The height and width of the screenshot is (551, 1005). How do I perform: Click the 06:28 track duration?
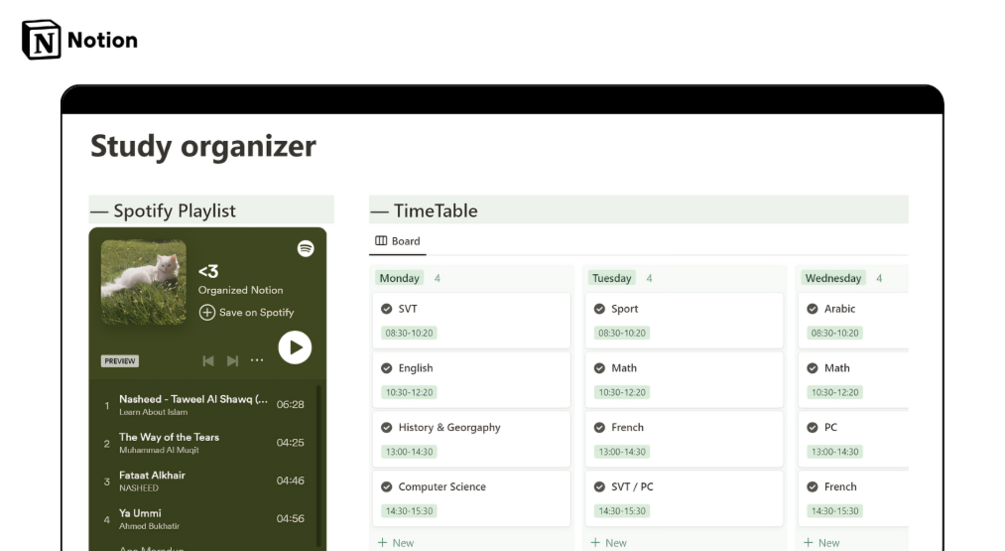click(x=290, y=404)
